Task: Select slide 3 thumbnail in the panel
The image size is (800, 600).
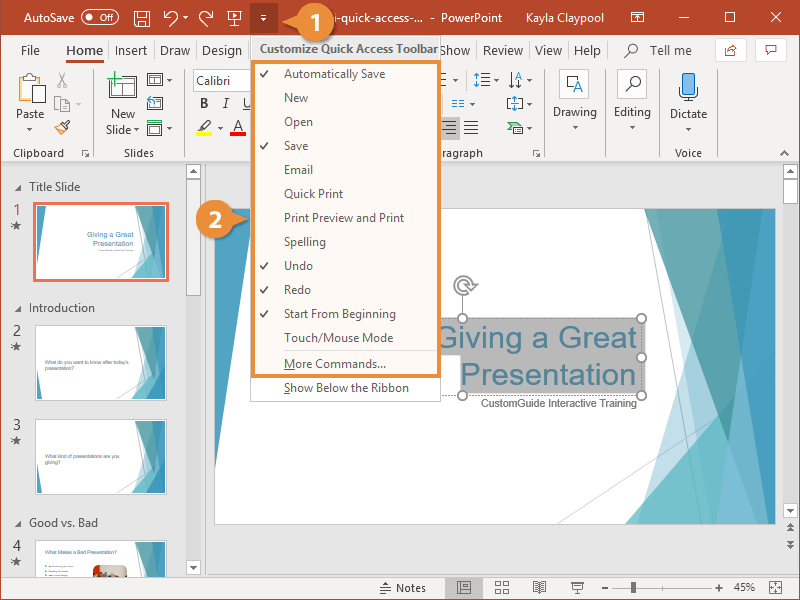Action: click(x=100, y=457)
